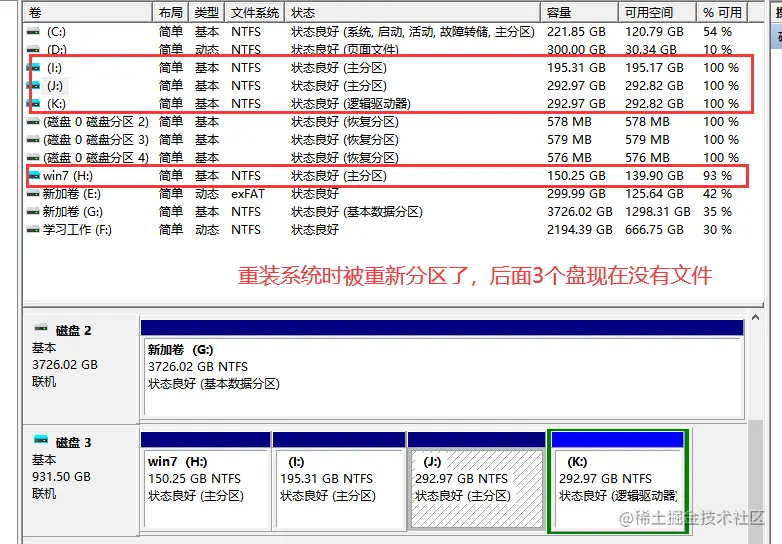Select the win7 (H:) partition block on 磁盘 3
This screenshot has width=782, height=544.
pyautogui.click(x=205, y=481)
